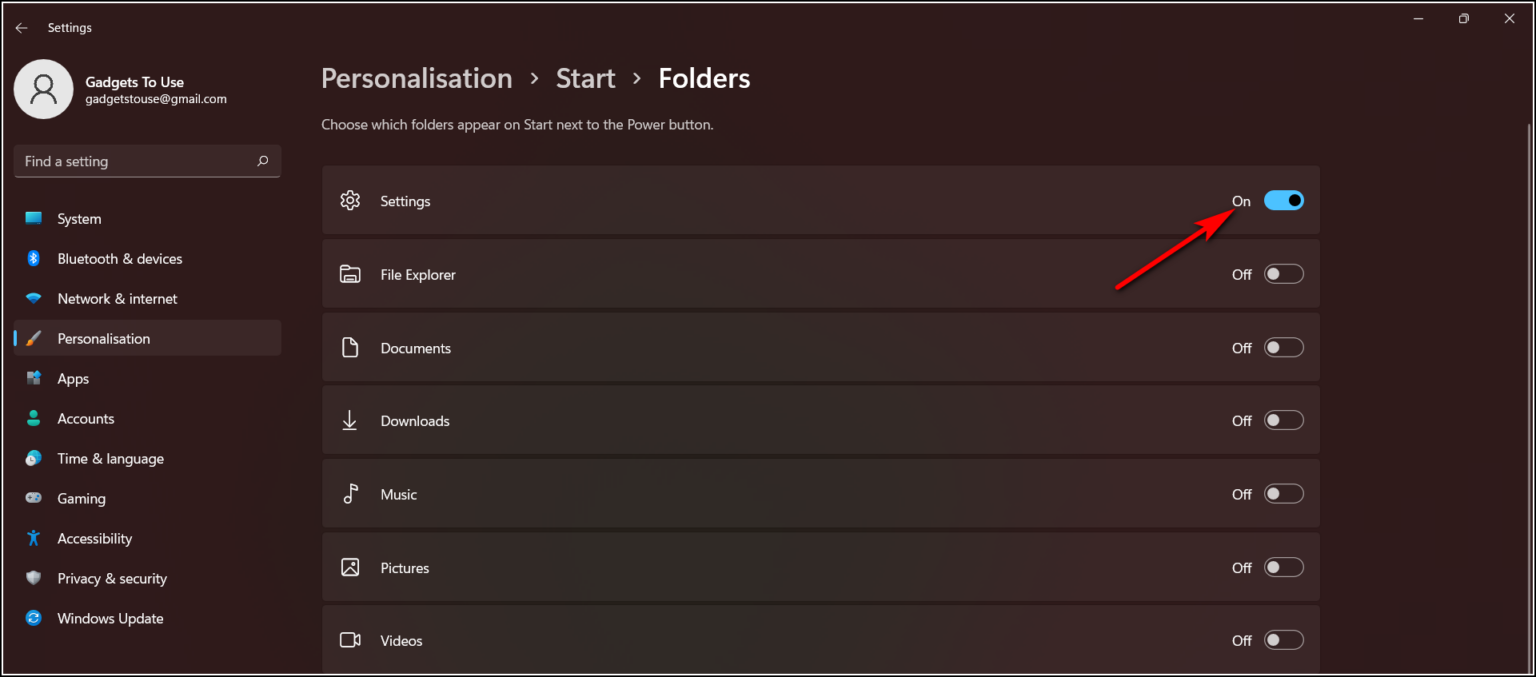Click the music note icon beside Music

(x=350, y=493)
